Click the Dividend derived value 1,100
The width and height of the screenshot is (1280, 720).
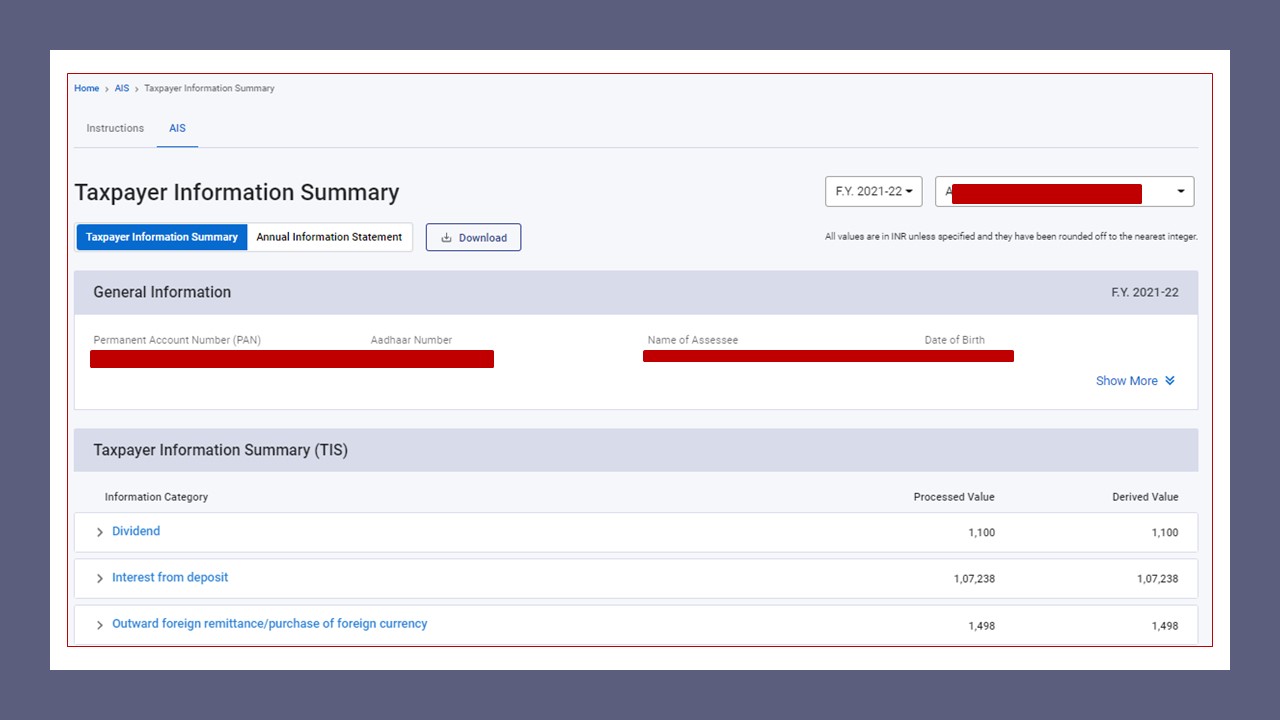1165,533
